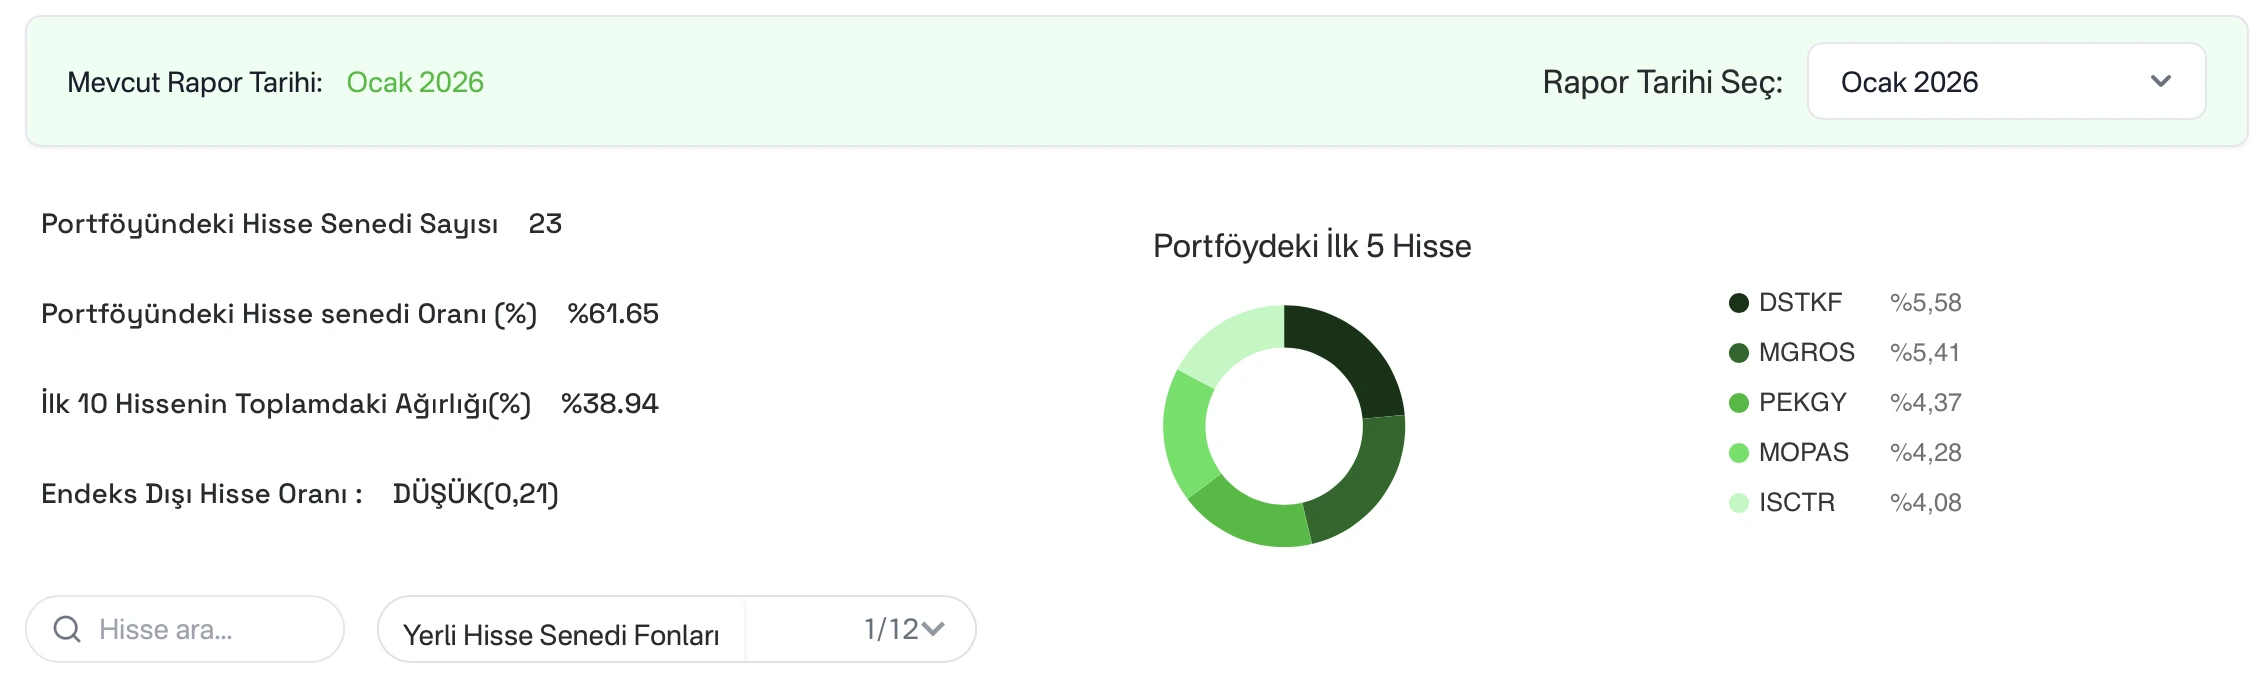Select MGROS legend label
2266x682 pixels.
1807,352
